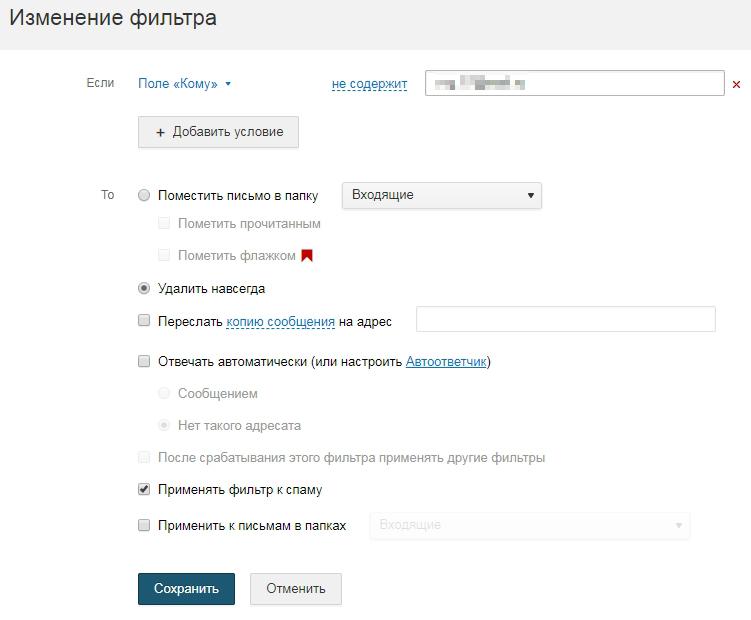The height and width of the screenshot is (620, 751).
Task: Select the Нет такого адресата radio option
Action: 164,425
